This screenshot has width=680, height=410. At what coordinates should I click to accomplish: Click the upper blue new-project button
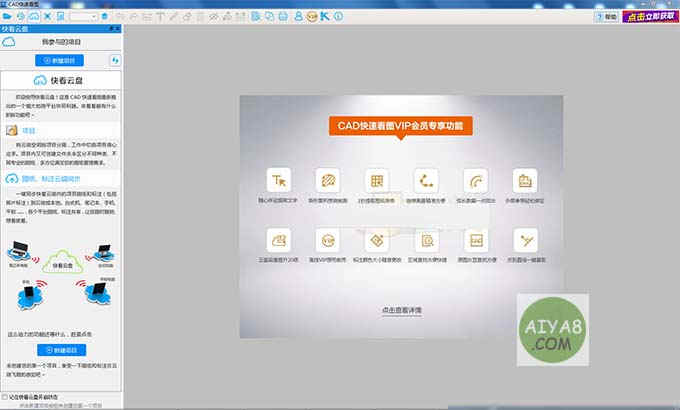coord(59,60)
